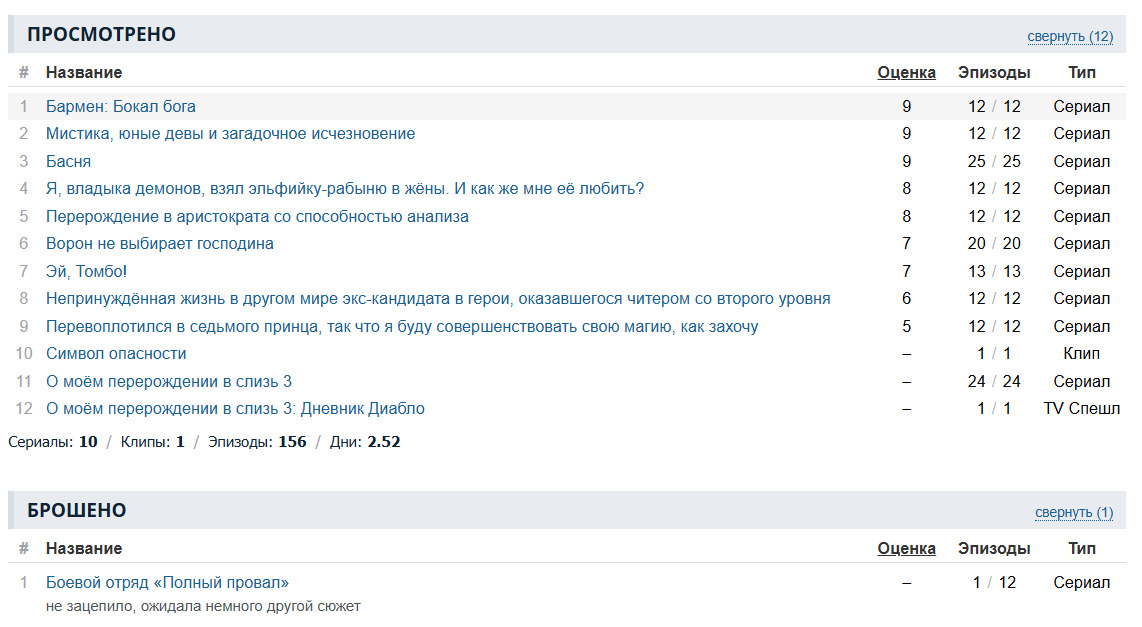The image size is (1142, 627).
Task: Click the БРОШЕНО section header
Action: pyautogui.click(x=76, y=510)
